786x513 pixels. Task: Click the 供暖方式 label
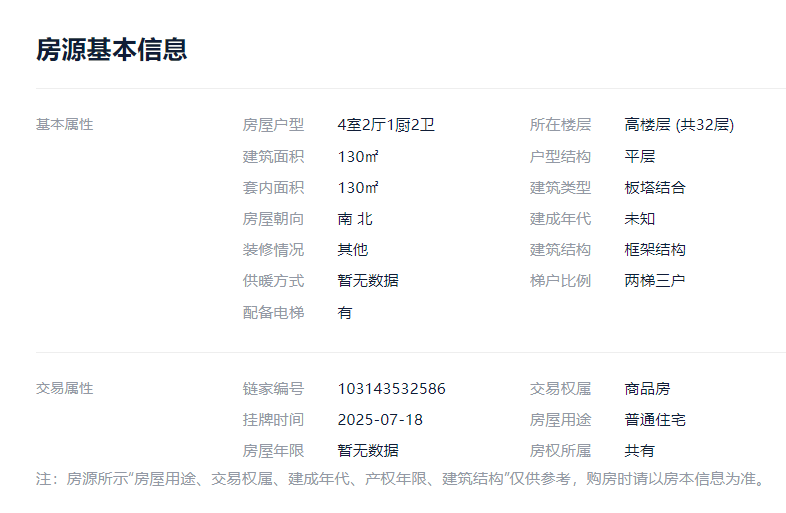coord(273,281)
